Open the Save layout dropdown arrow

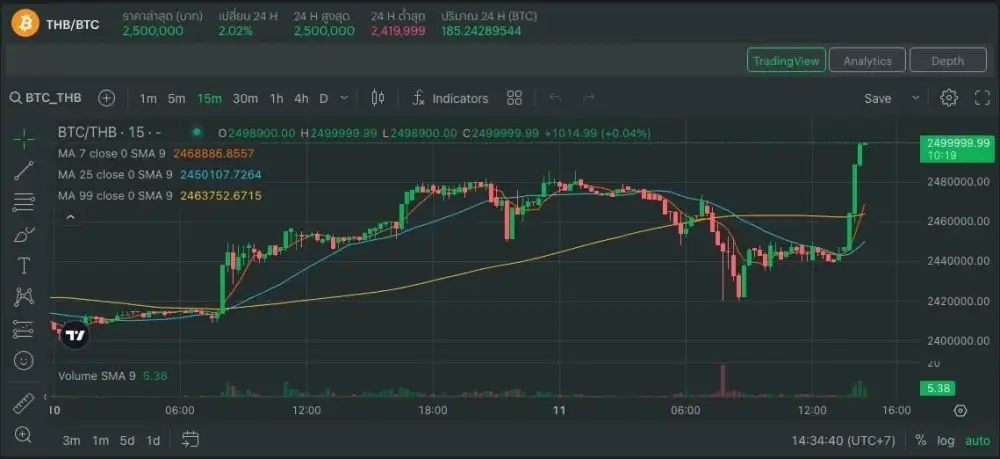915,98
